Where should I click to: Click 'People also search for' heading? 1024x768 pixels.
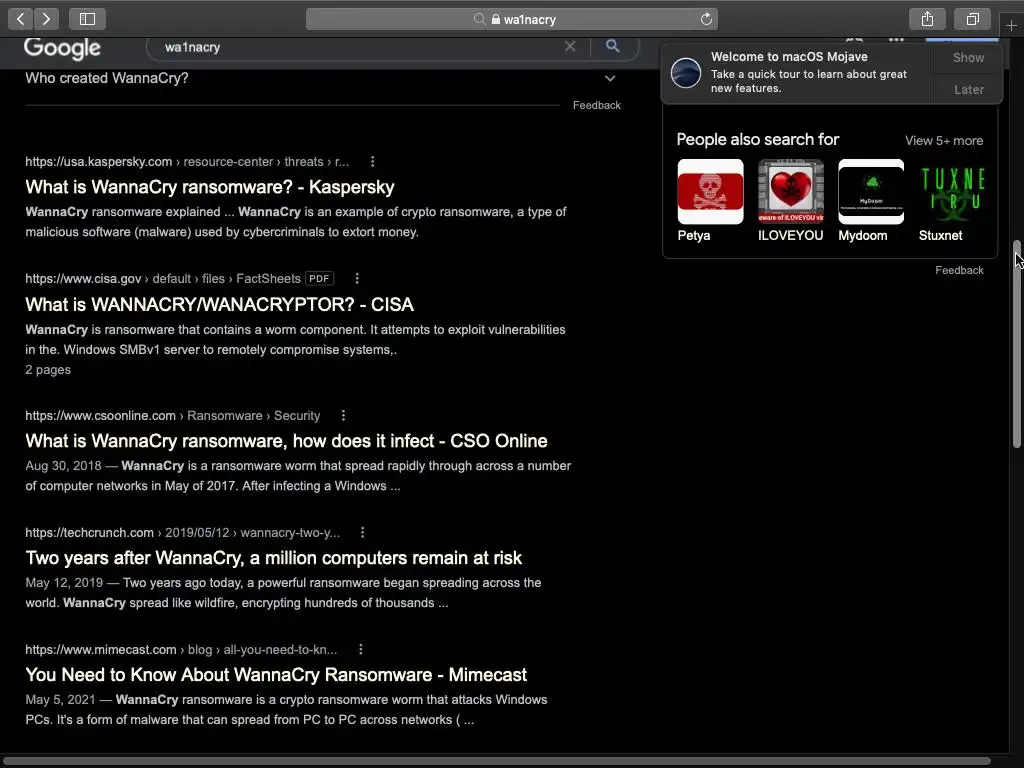758,139
